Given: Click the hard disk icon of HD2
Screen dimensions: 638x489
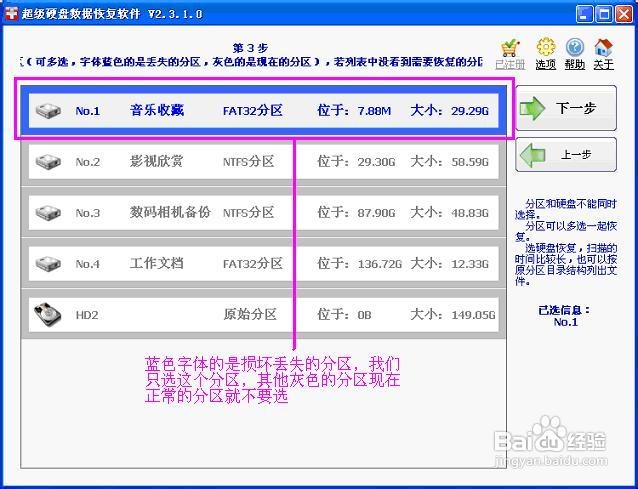Looking at the screenshot, I should 48,314.
